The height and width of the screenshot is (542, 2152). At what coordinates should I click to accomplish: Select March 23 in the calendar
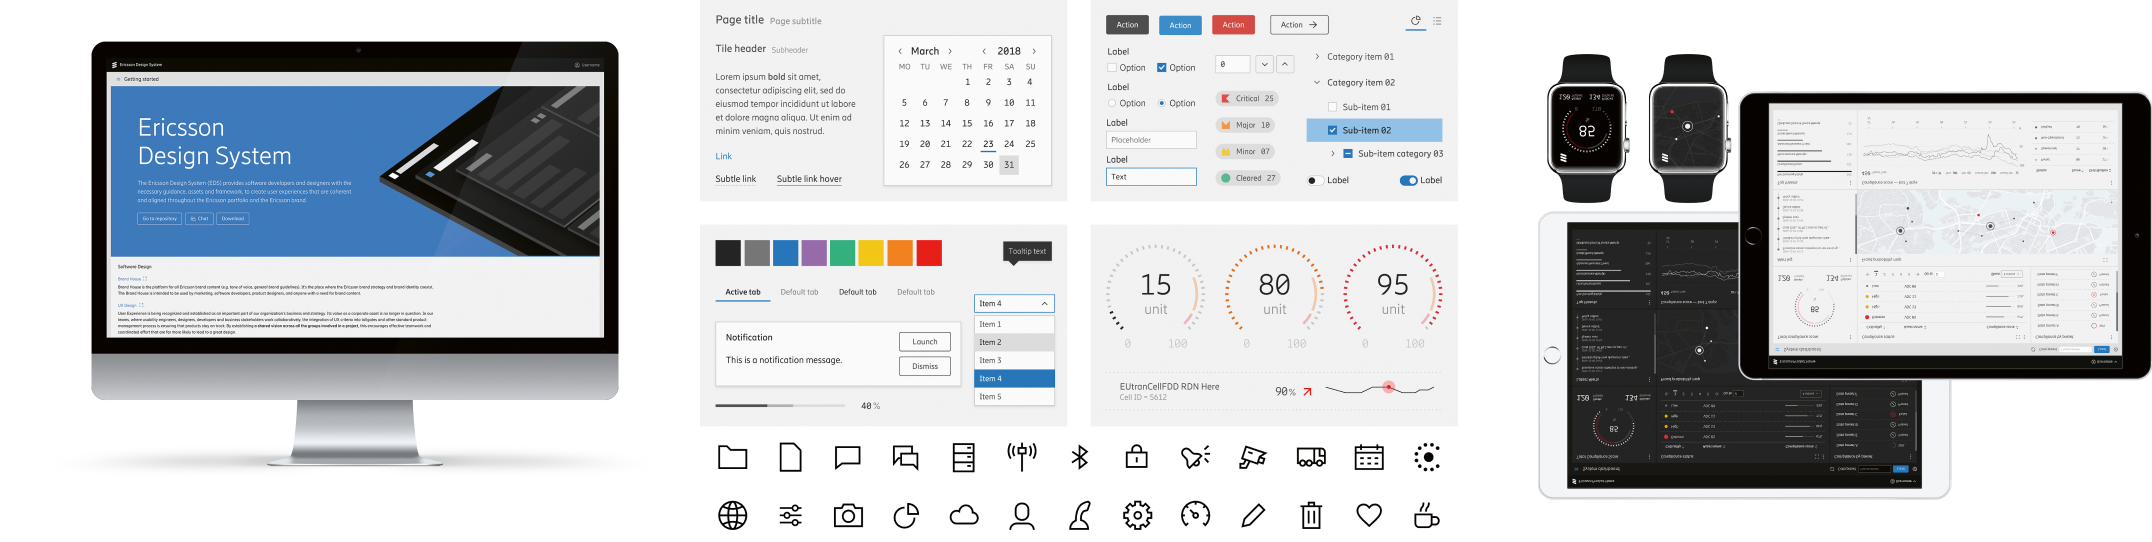(x=988, y=144)
